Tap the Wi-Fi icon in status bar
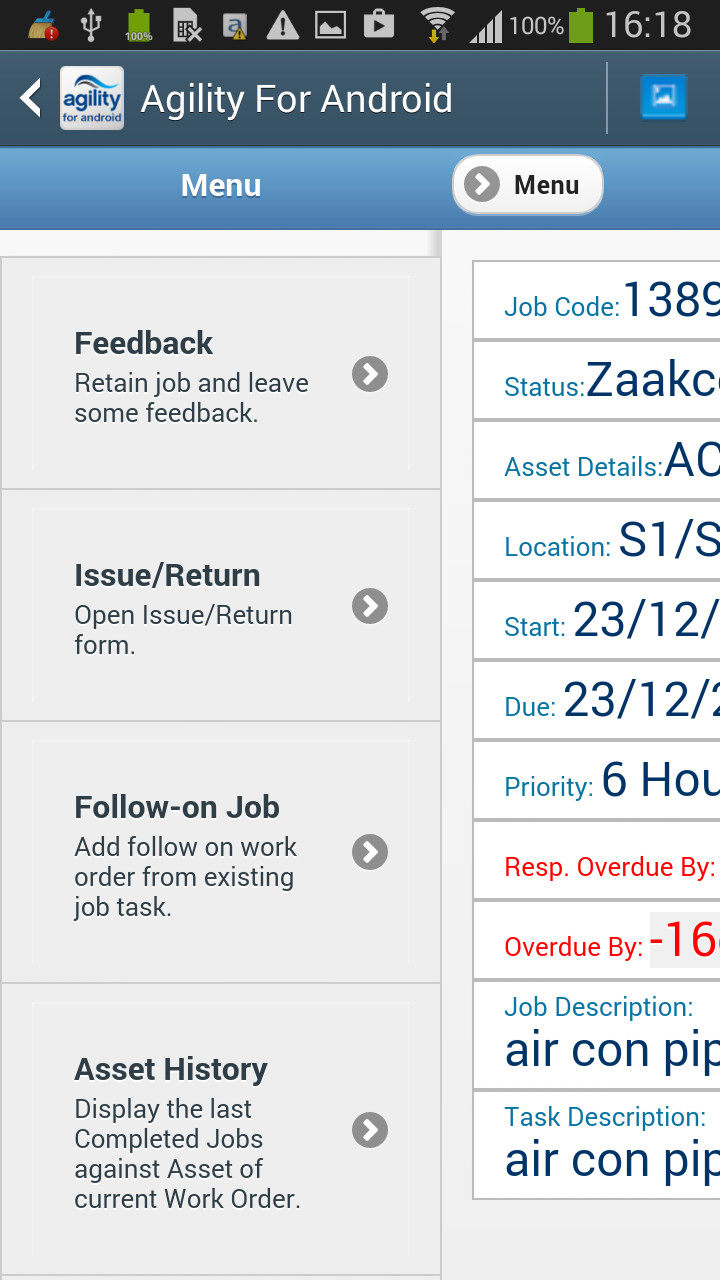Viewport: 720px width, 1280px height. click(x=437, y=23)
